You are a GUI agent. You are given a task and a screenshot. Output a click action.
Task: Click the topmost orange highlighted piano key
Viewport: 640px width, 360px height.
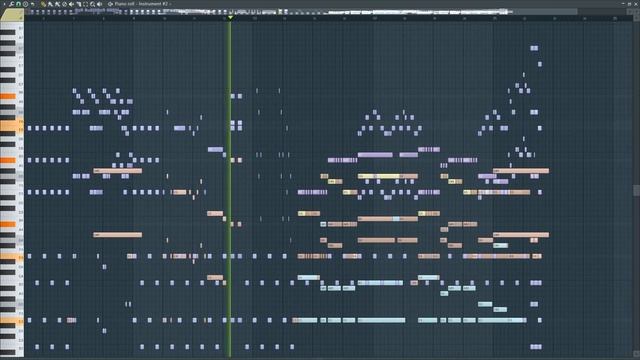click(8, 96)
